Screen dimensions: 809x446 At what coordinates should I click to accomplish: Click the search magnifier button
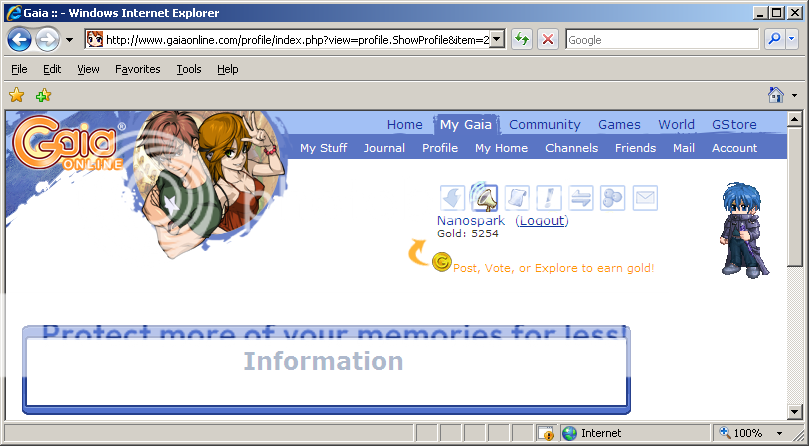coord(774,40)
